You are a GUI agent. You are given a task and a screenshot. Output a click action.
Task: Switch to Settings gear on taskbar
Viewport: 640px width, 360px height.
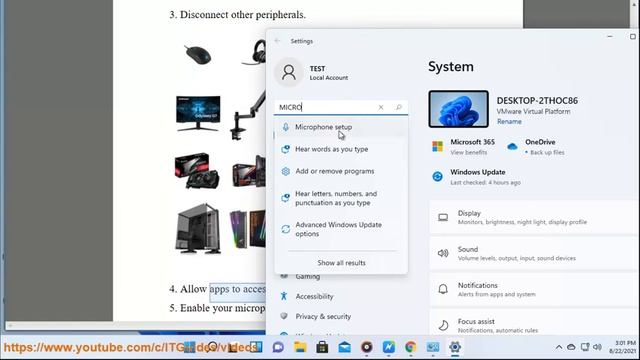click(x=455, y=347)
